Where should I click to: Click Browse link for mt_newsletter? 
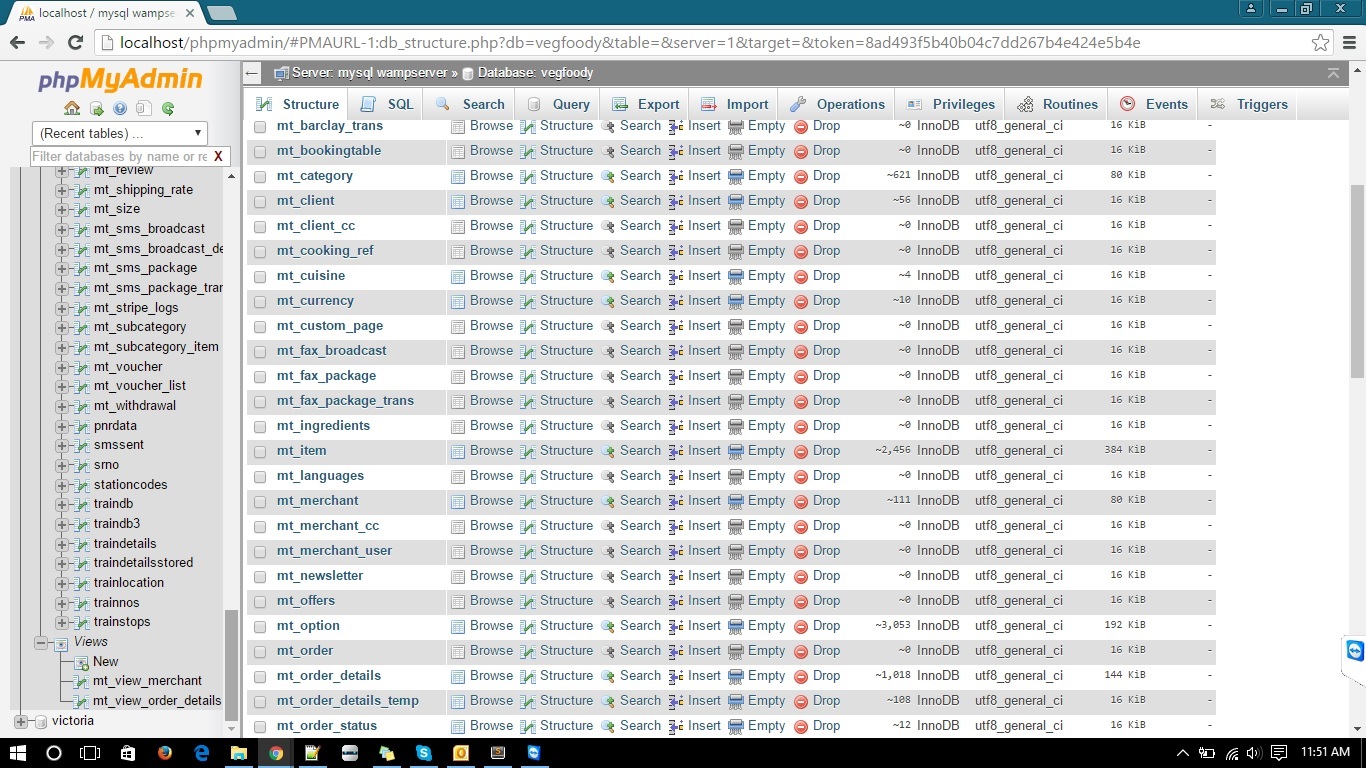click(491, 576)
